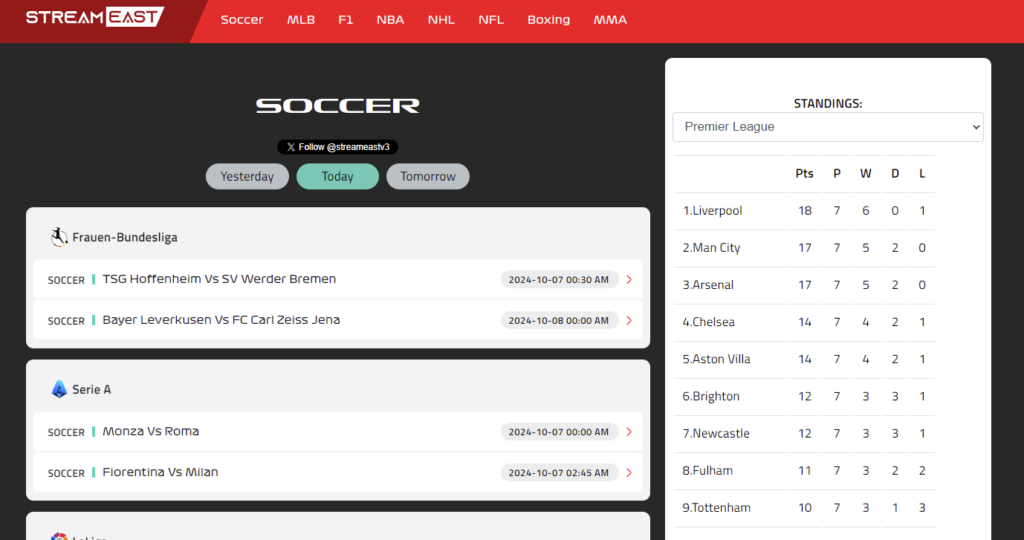Click the SOCCER heading logo

point(337,105)
